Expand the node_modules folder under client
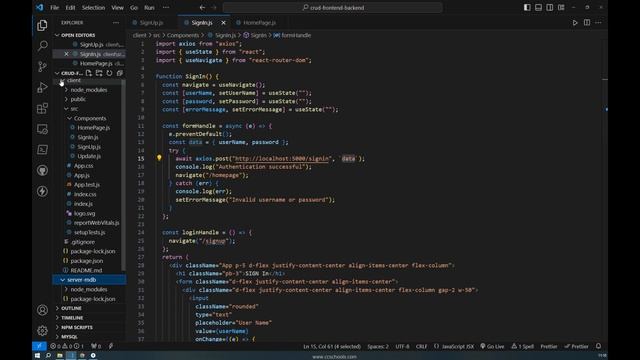 tap(89, 90)
